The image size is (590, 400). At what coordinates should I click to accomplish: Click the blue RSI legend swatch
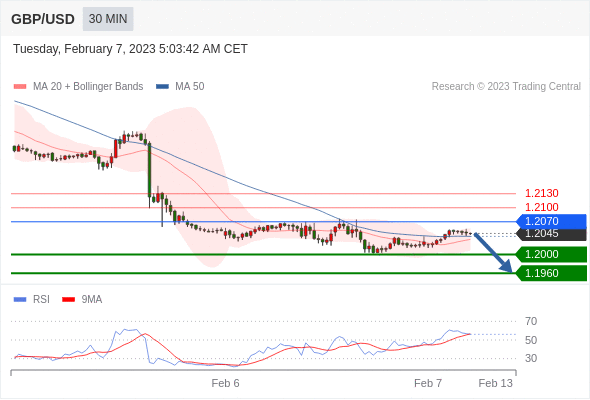pyautogui.click(x=20, y=300)
